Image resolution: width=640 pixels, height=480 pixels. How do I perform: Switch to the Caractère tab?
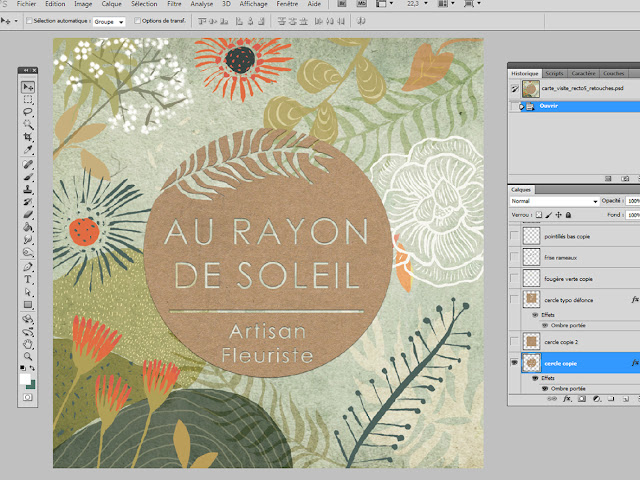click(x=583, y=73)
